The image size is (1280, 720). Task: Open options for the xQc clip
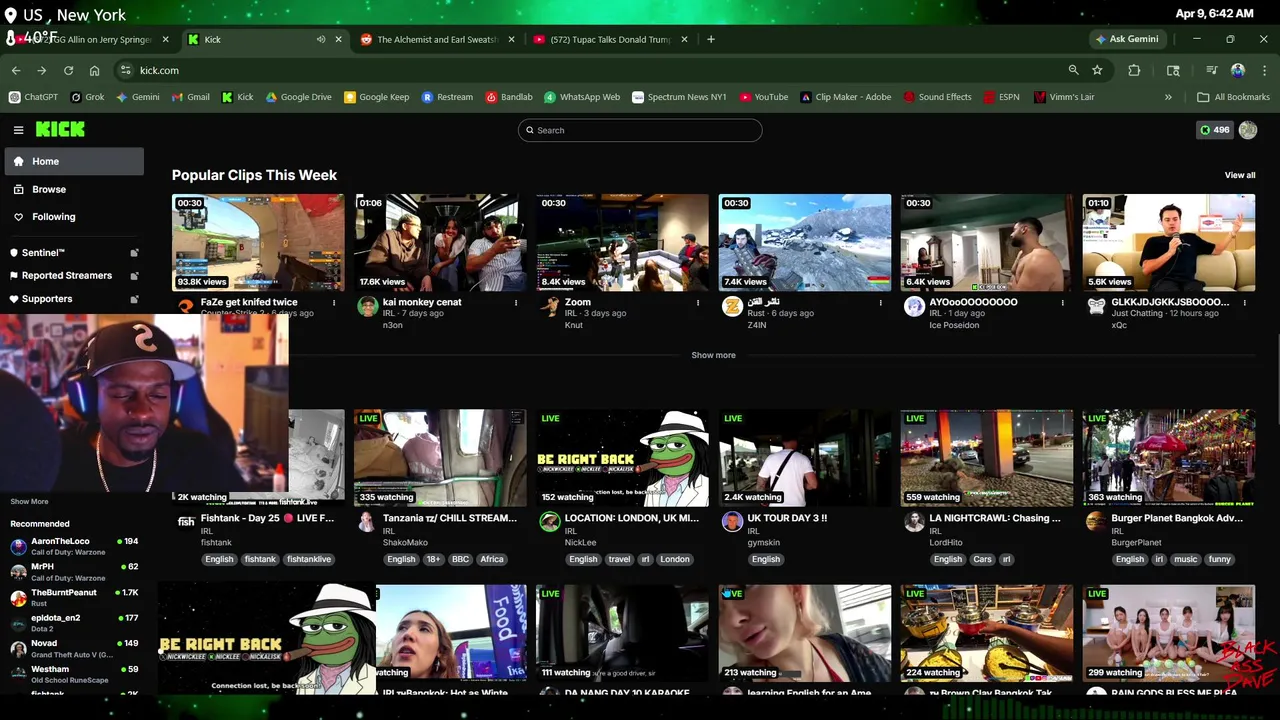tap(1245, 302)
